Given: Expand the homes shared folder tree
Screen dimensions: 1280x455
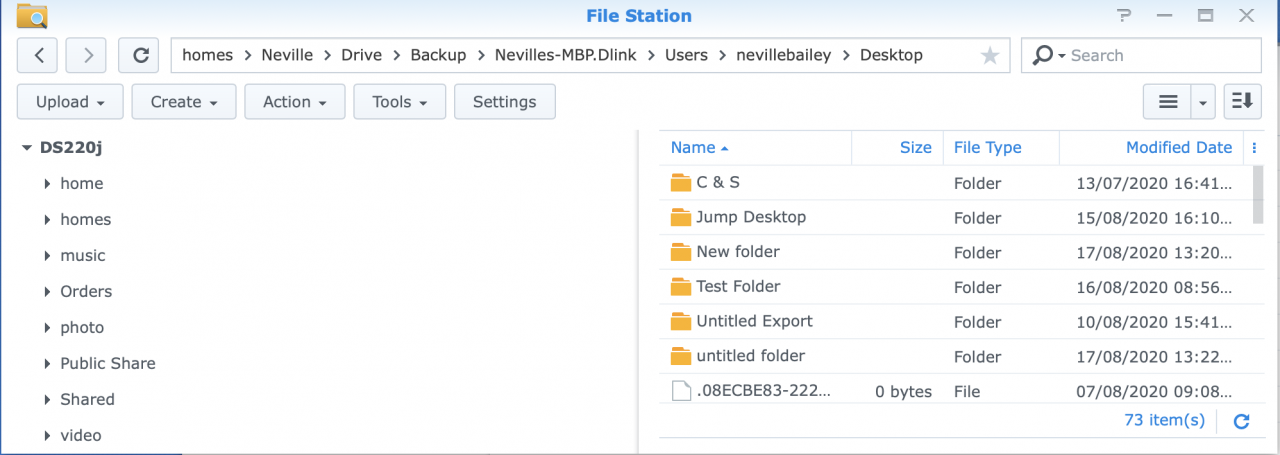Looking at the screenshot, I should [x=47, y=220].
